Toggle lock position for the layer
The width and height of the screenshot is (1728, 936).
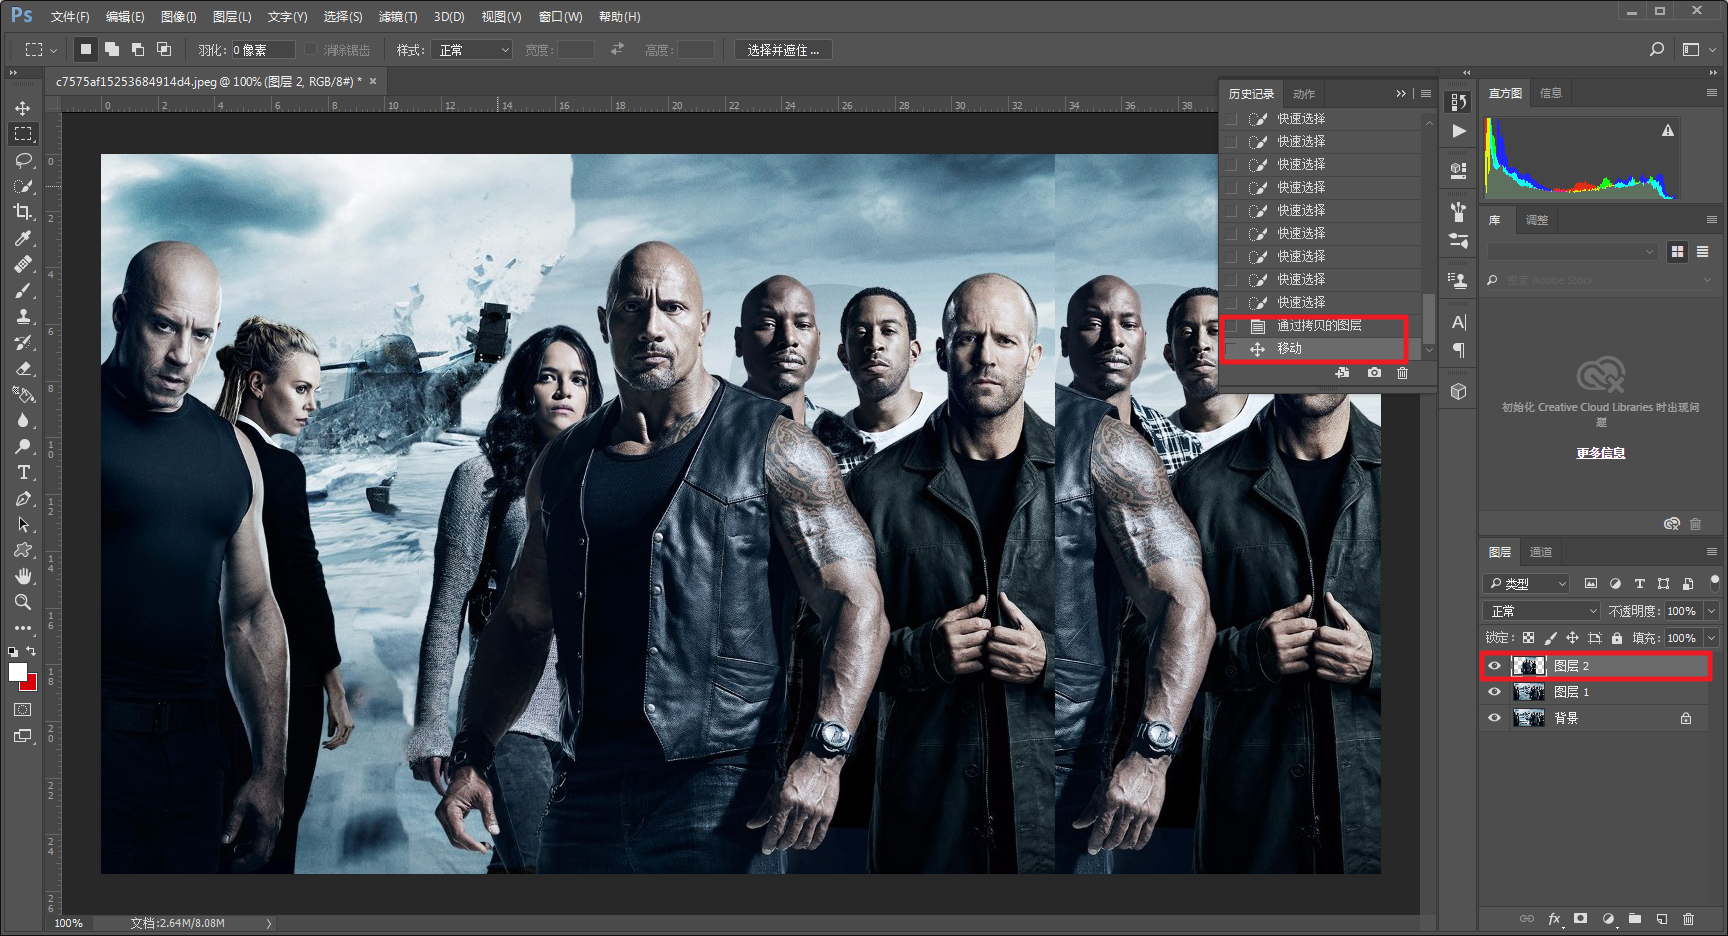click(1572, 638)
